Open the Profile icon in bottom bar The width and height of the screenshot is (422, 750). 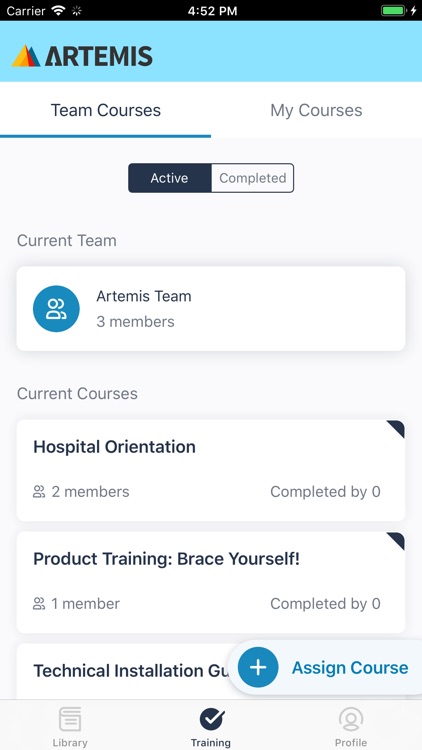351,719
